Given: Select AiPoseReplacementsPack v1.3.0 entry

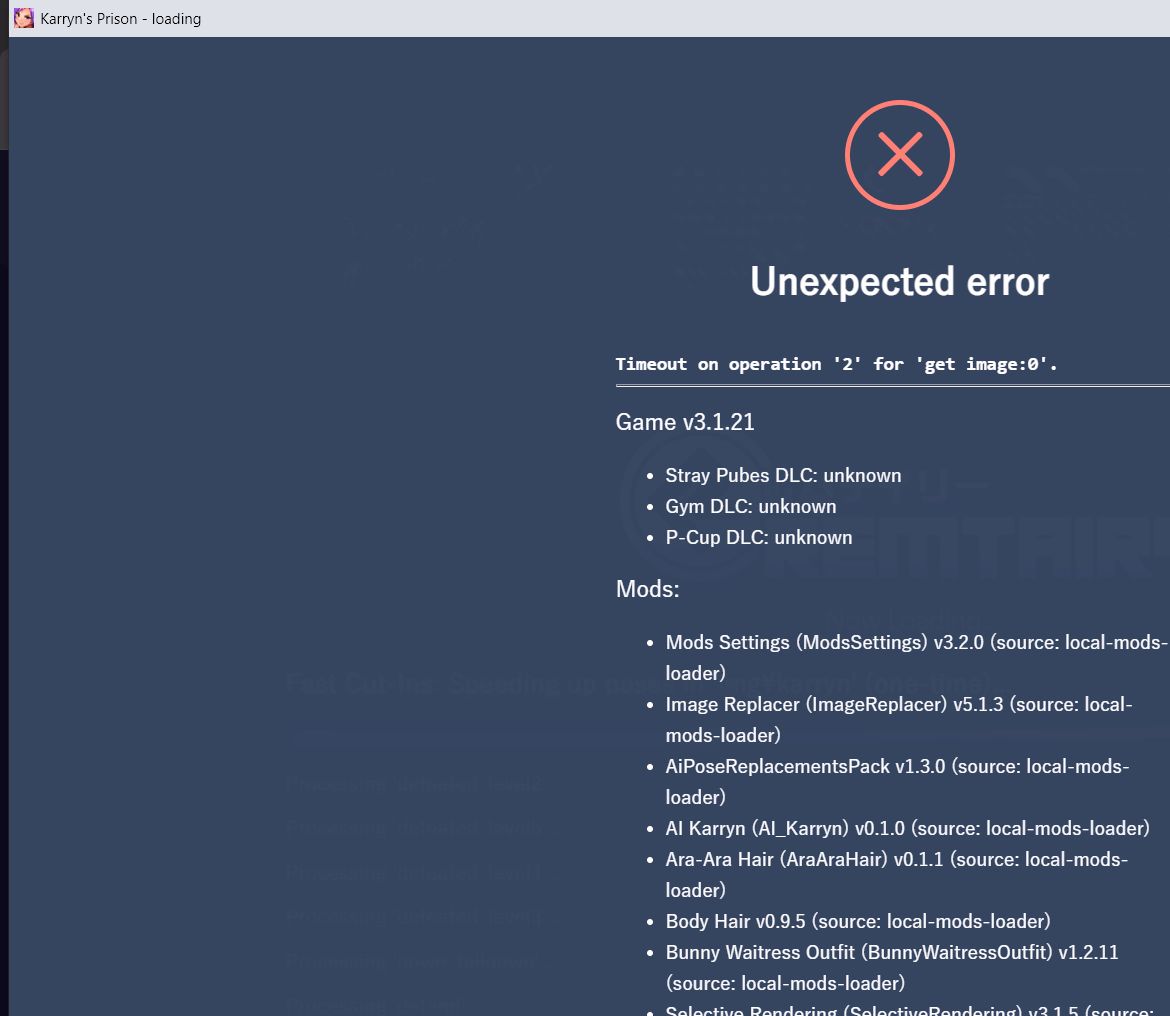Looking at the screenshot, I should 898,782.
